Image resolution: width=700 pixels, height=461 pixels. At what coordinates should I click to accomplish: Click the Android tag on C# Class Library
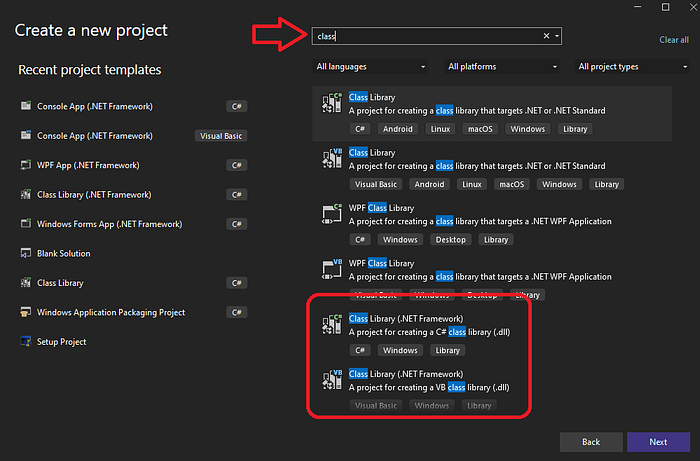pyautogui.click(x=398, y=129)
